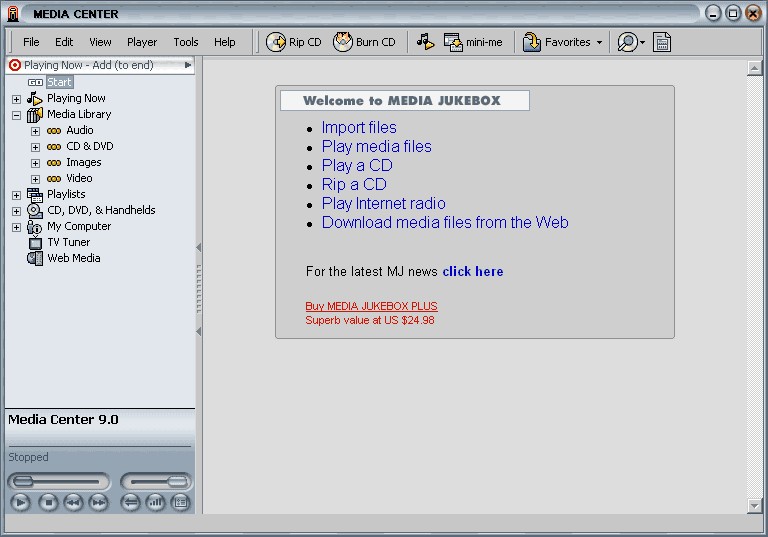Select Web Media in the tree
Image resolution: width=768 pixels, height=537 pixels.
73,258
